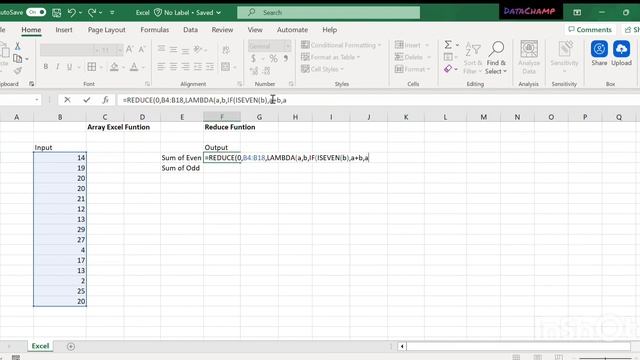Open Find & Select menu
Viewport: 640px width, 360px height.
tap(496, 58)
